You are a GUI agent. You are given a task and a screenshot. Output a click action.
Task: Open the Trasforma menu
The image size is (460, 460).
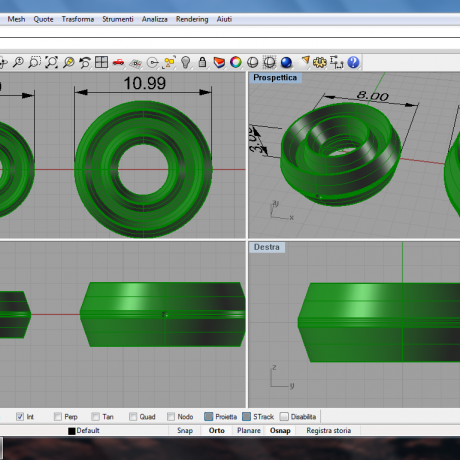(x=78, y=19)
